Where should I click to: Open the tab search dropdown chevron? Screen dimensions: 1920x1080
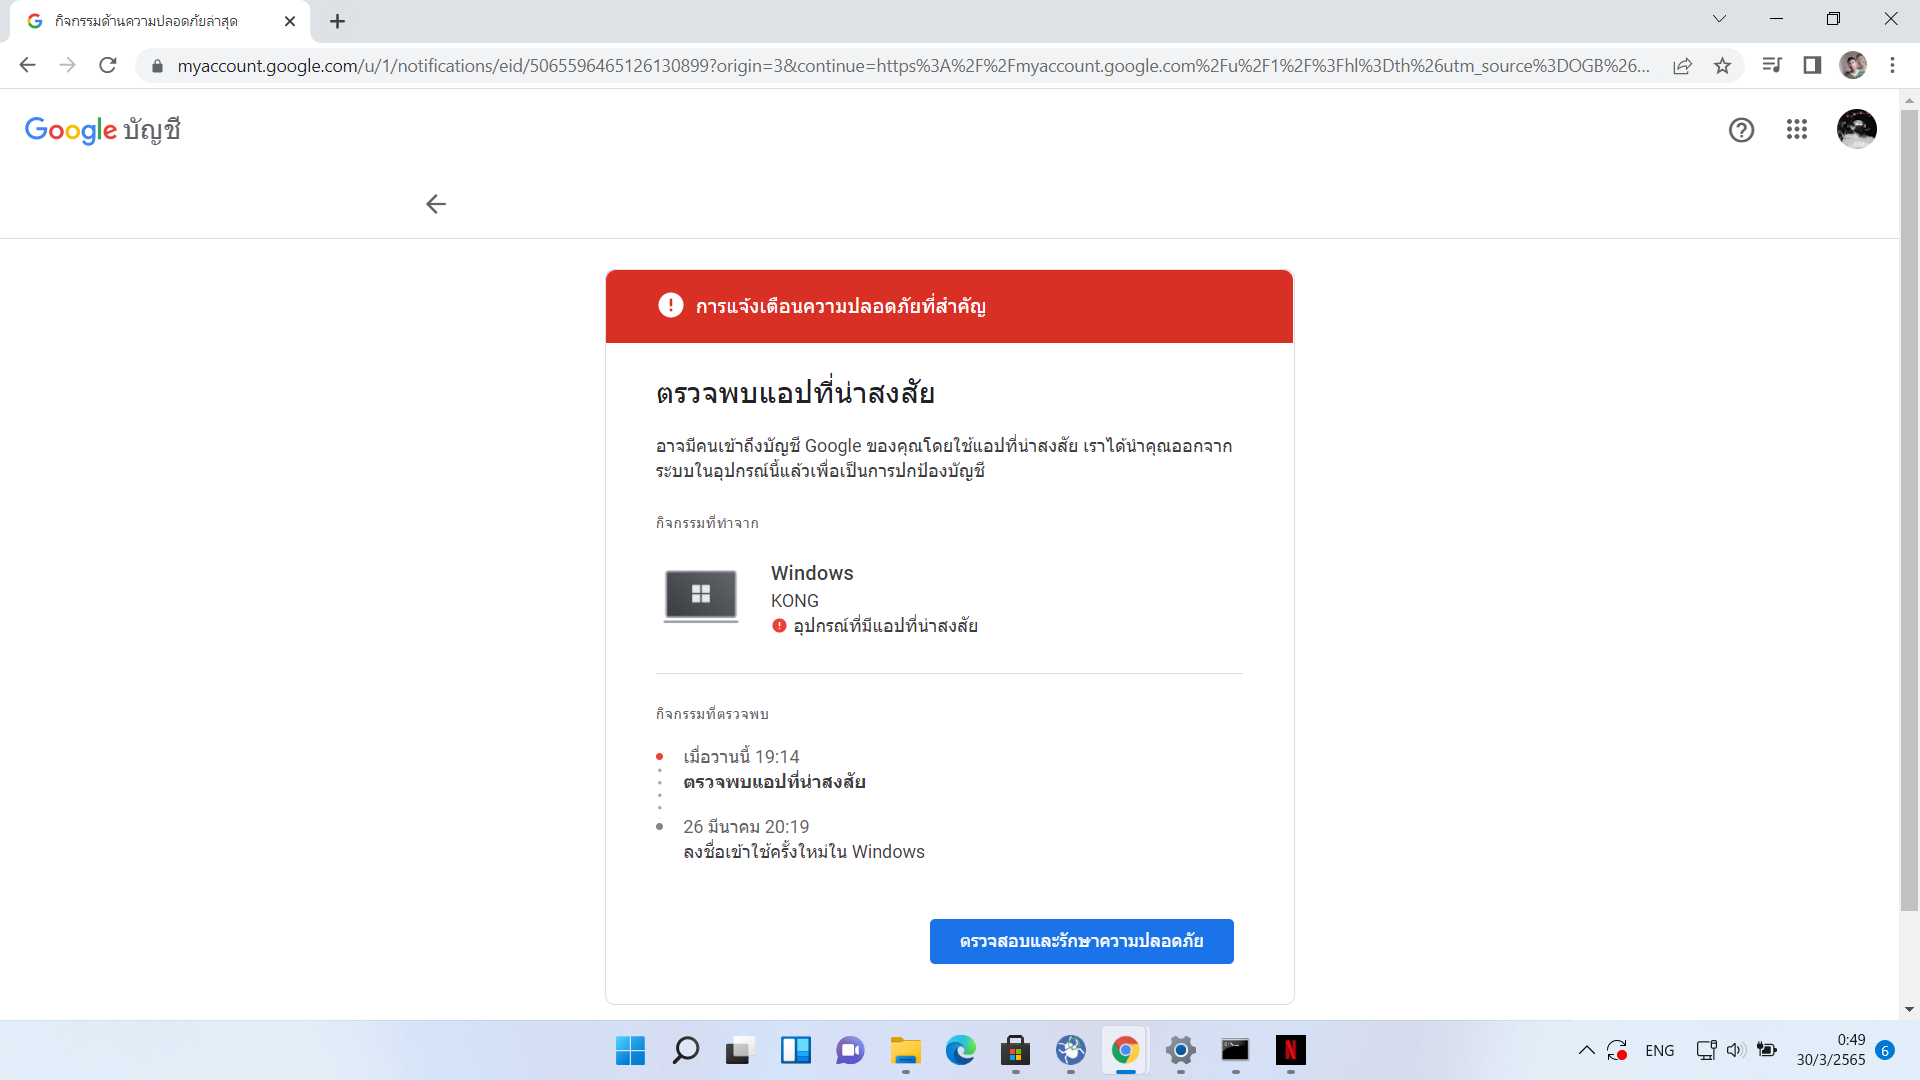pos(1719,19)
